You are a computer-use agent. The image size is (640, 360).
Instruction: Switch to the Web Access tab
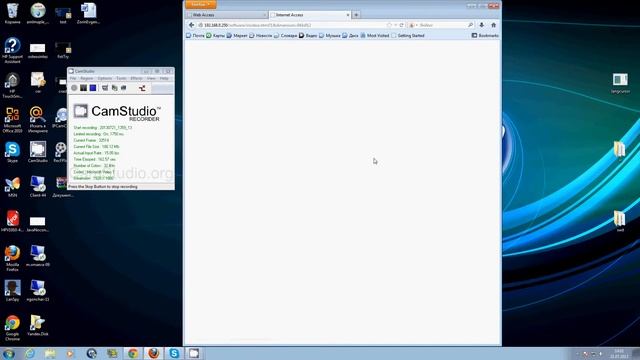click(226, 15)
